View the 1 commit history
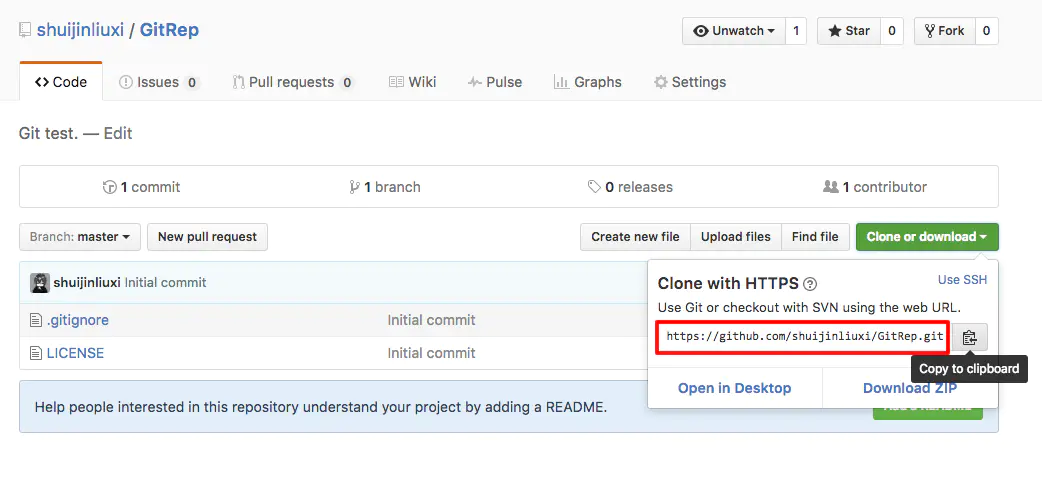 [x=141, y=187]
